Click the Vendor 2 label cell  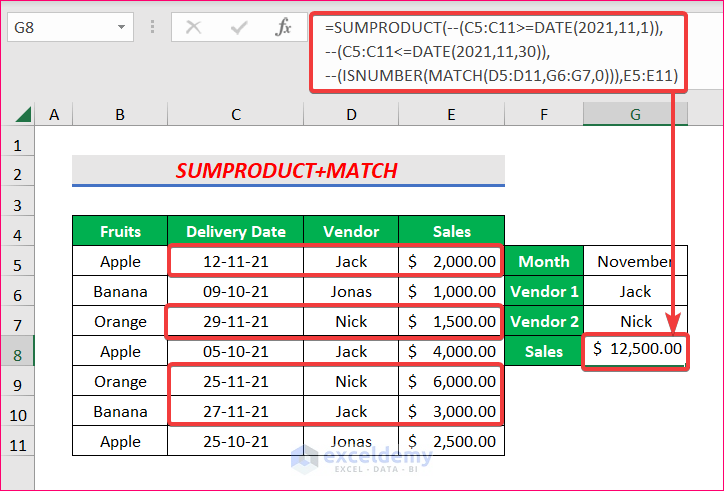[544, 321]
